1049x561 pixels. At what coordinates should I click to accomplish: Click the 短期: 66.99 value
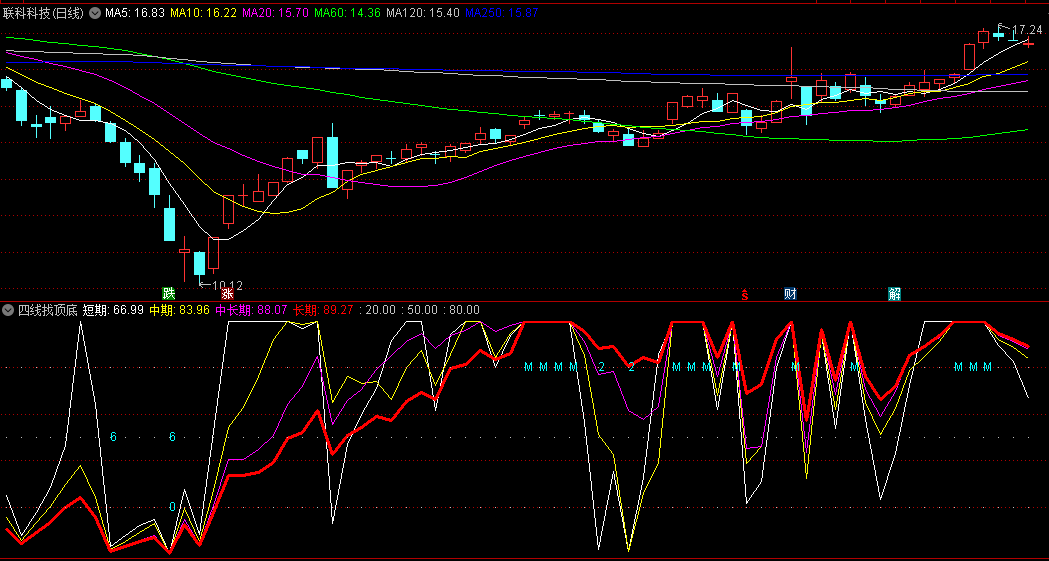click(113, 310)
